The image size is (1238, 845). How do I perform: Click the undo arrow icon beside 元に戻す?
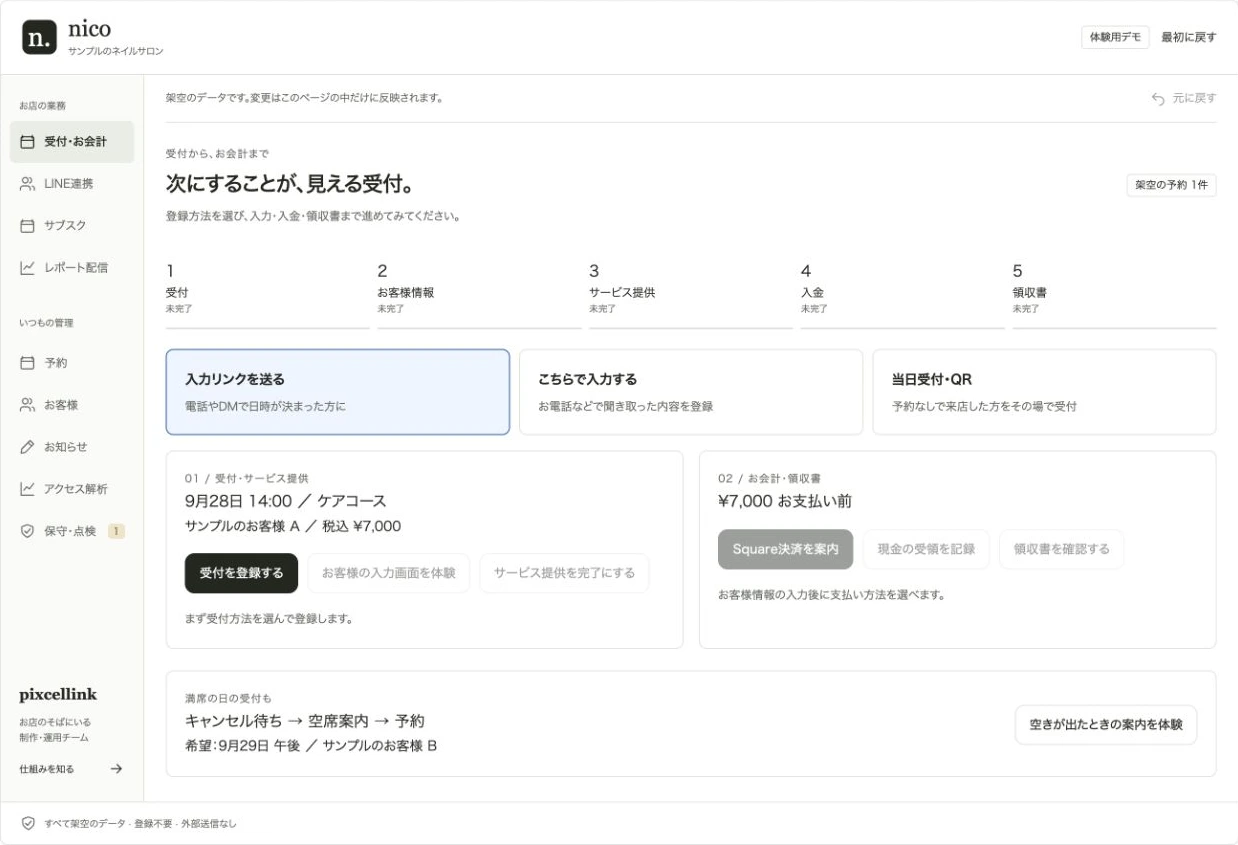pos(1158,98)
